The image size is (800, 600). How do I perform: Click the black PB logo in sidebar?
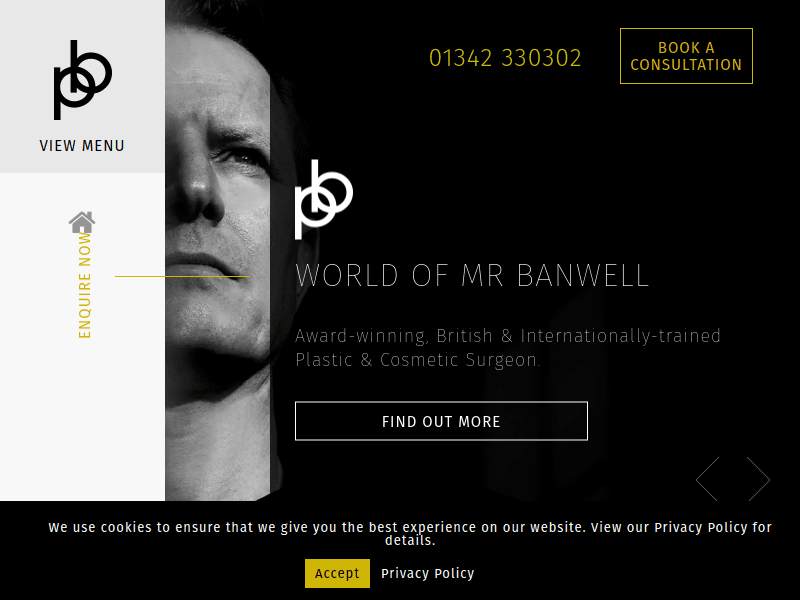tap(83, 80)
